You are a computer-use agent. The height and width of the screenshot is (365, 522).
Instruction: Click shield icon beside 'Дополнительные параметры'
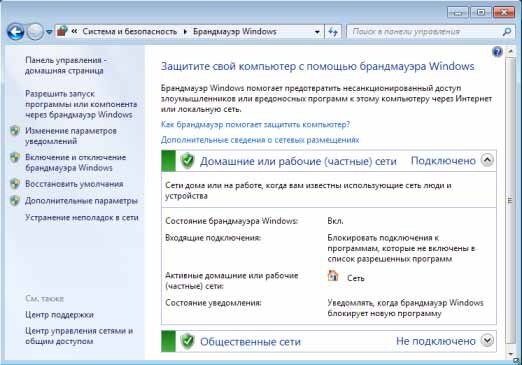point(15,200)
